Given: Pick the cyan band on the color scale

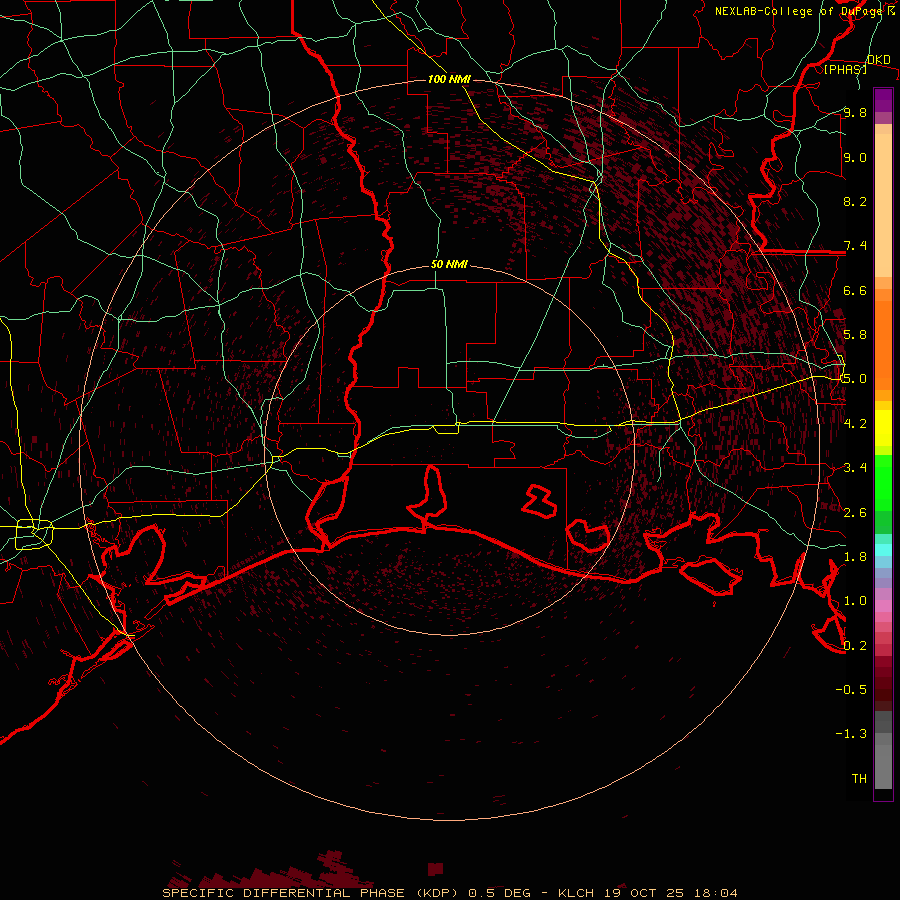Looking at the screenshot, I should pyautogui.click(x=883, y=549).
